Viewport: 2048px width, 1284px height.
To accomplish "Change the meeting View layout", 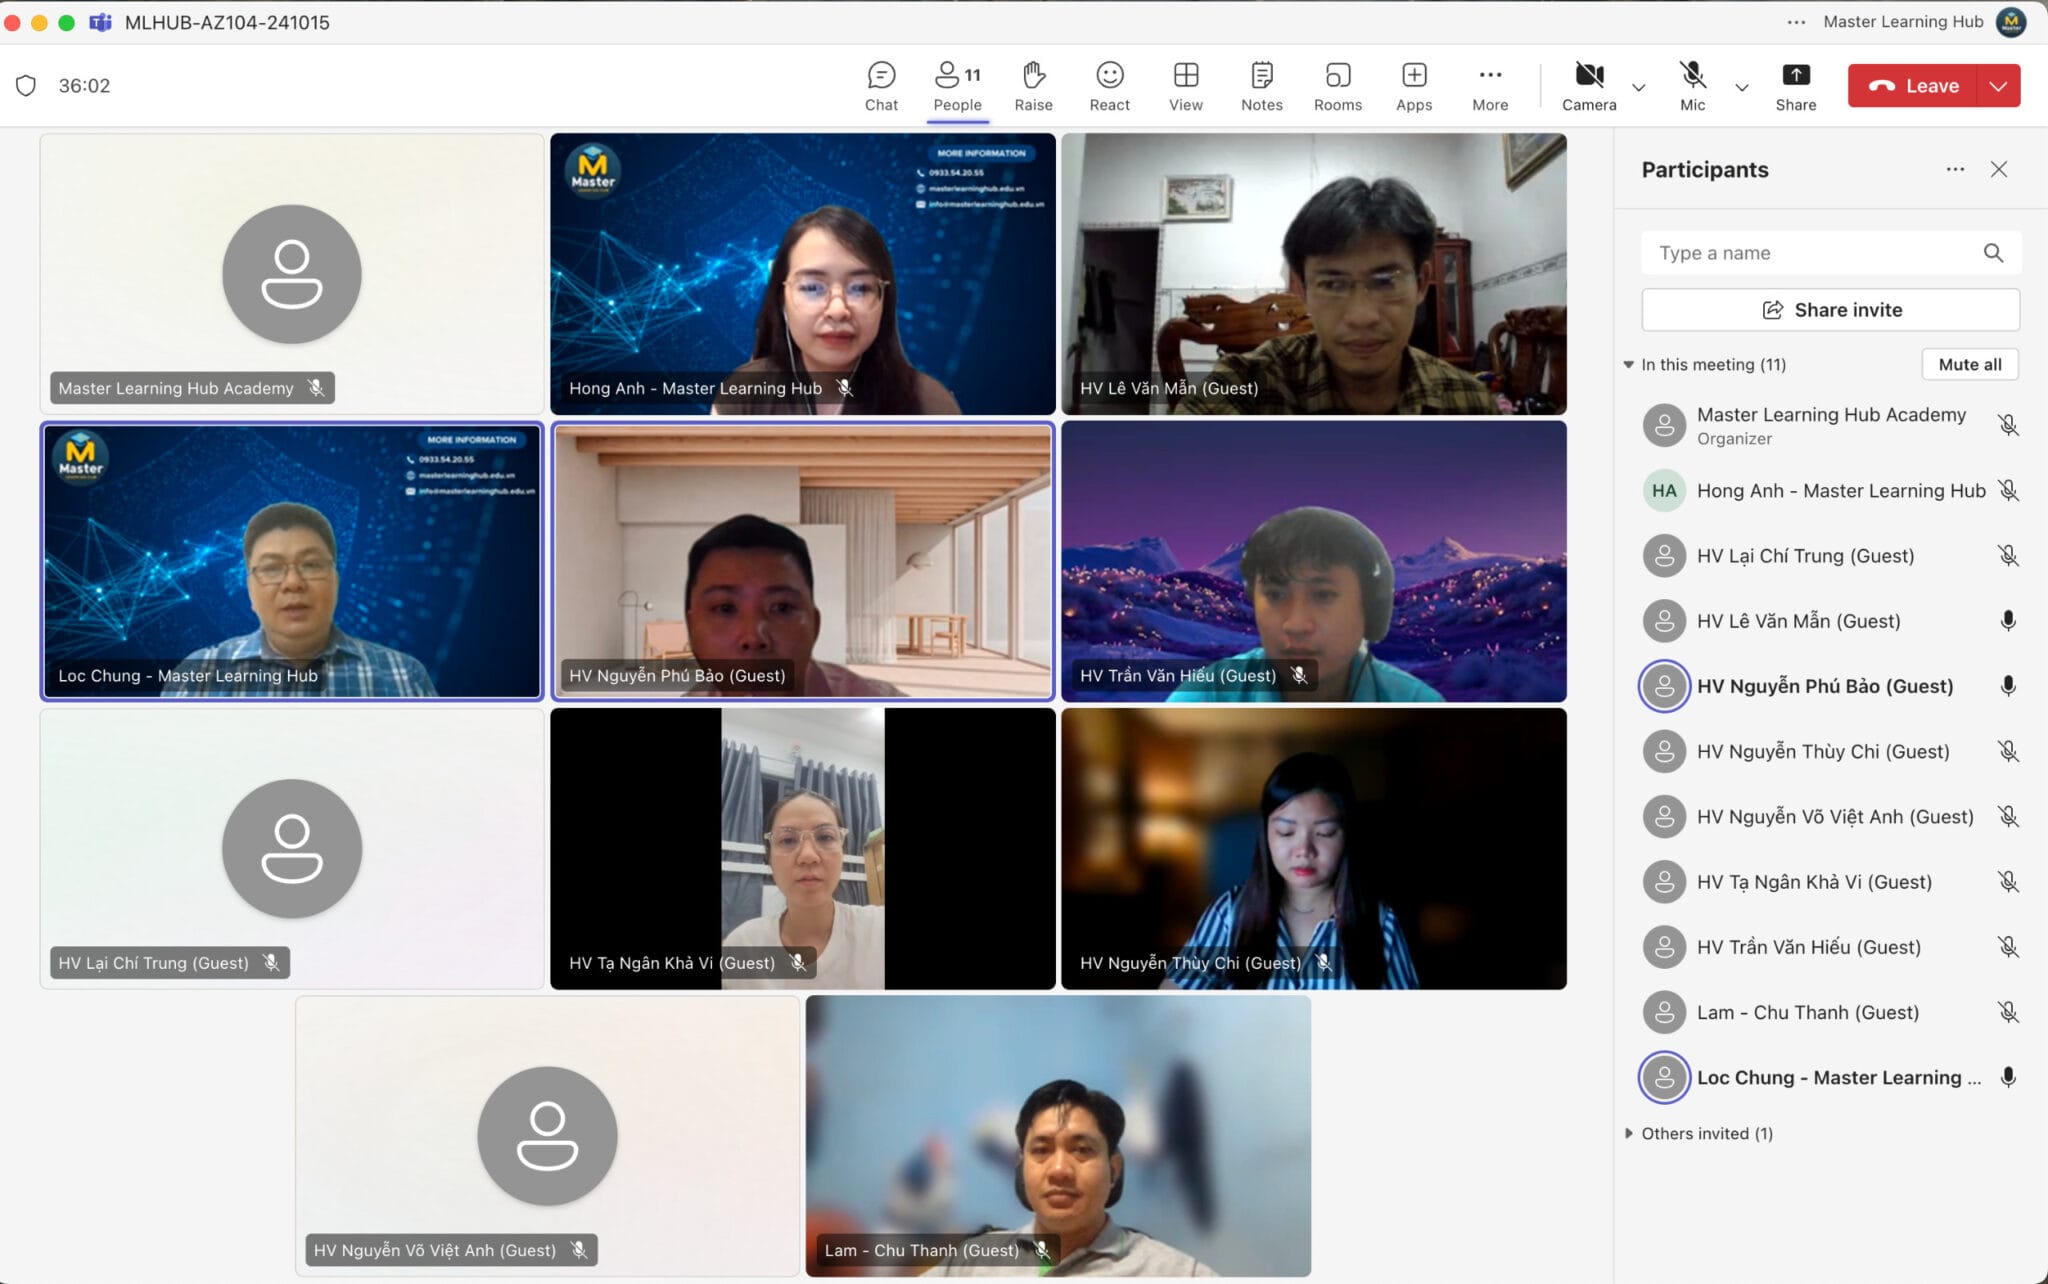I will (x=1185, y=85).
